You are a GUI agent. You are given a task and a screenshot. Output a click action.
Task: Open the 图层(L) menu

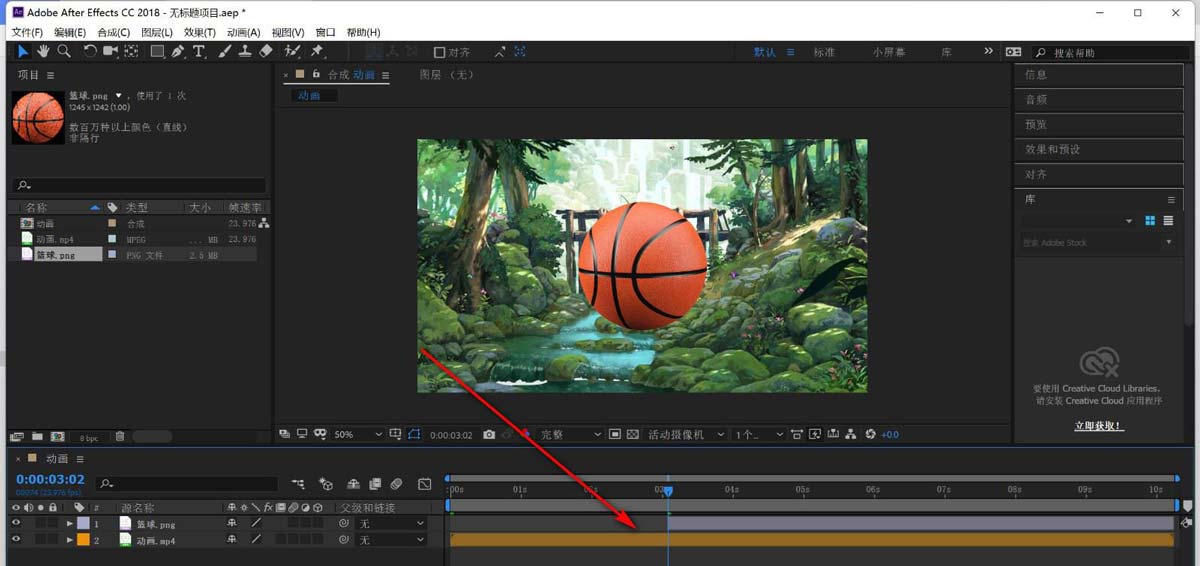157,32
